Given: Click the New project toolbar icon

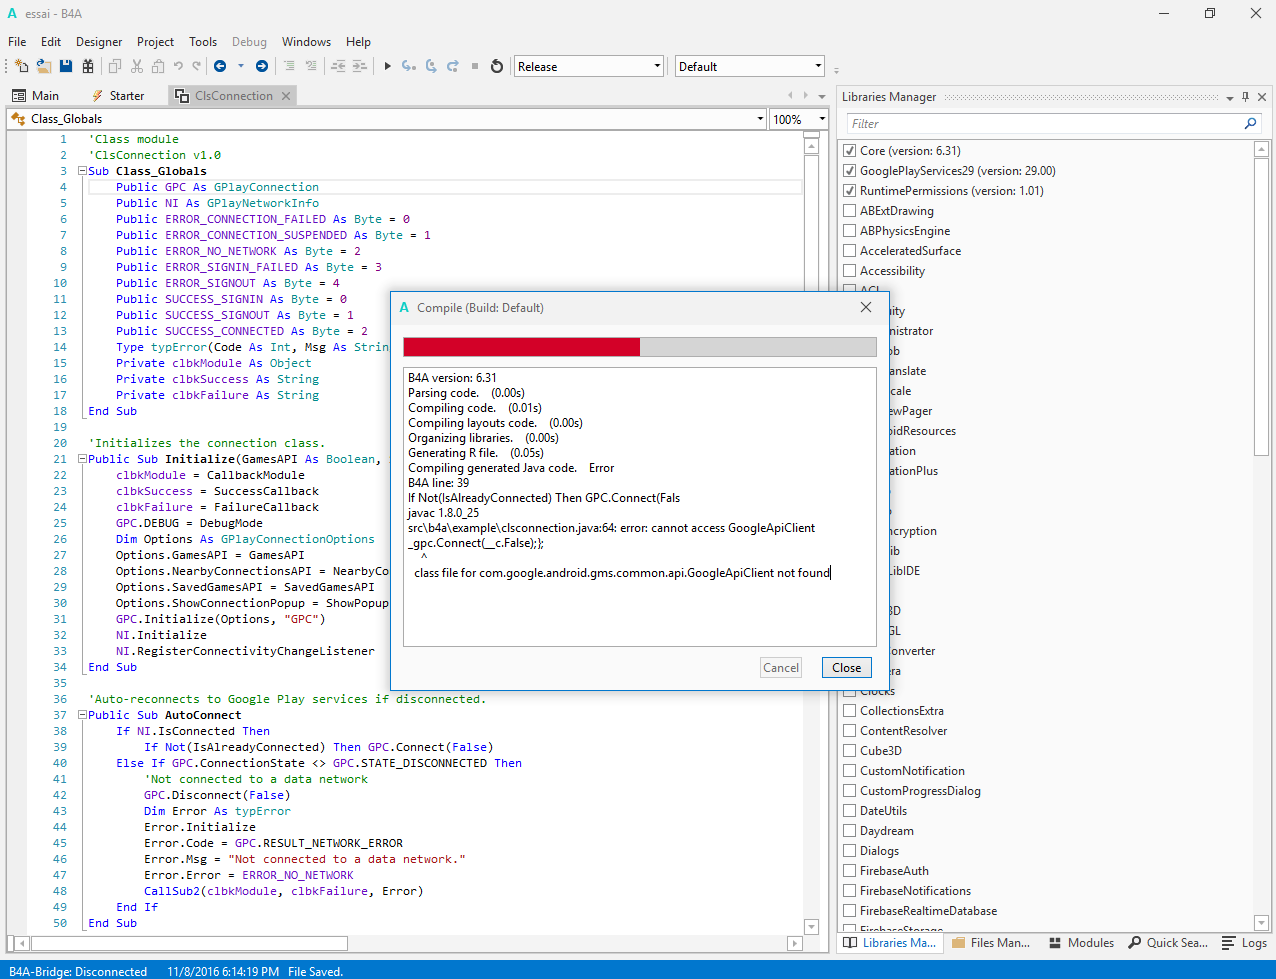Looking at the screenshot, I should tap(22, 66).
